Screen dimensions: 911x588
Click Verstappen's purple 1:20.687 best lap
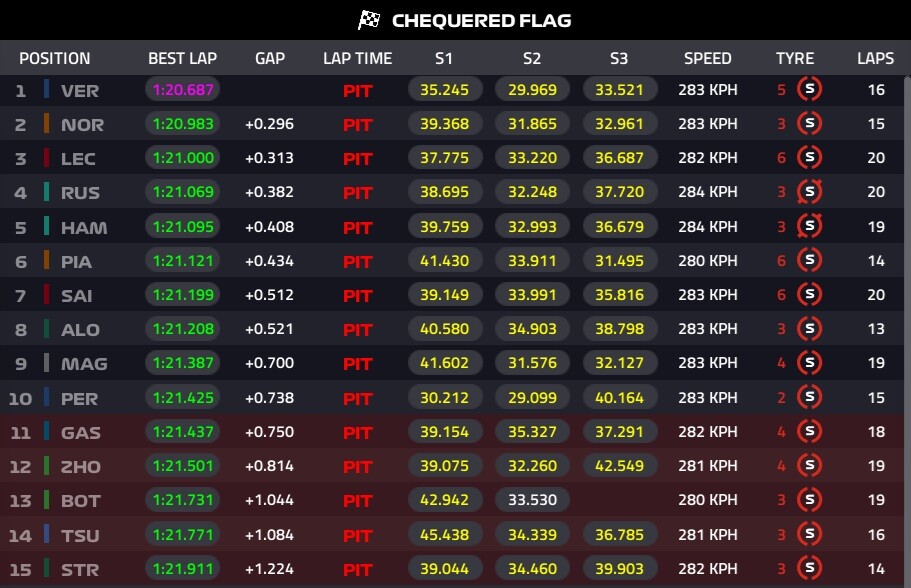click(x=182, y=90)
